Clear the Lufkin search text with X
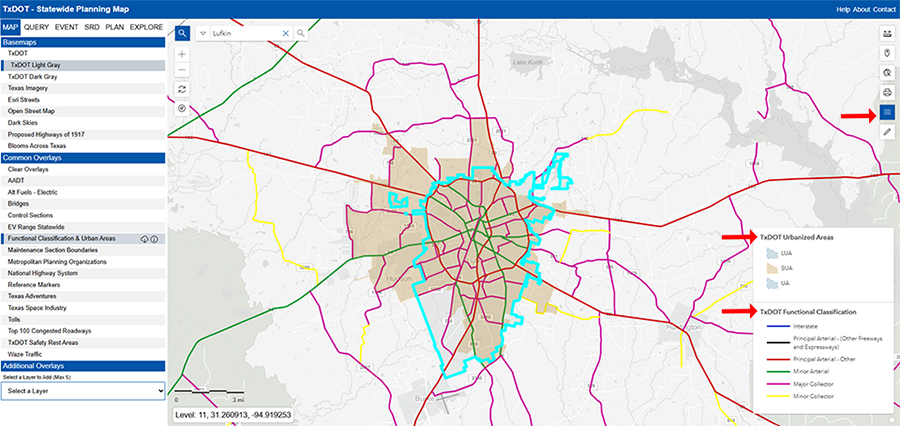Image resolution: width=900 pixels, height=426 pixels. pyautogui.click(x=285, y=33)
